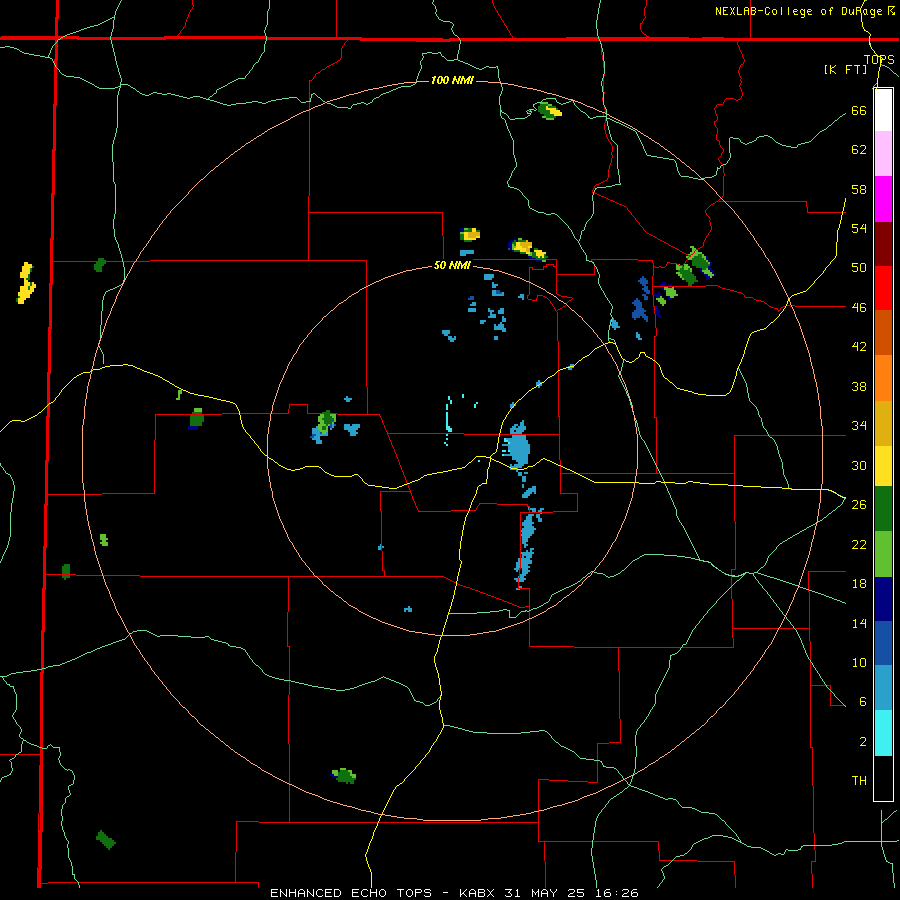Screen dimensions: 900x900
Task: Click the orange swatch at 38-42
Action: 883,378
